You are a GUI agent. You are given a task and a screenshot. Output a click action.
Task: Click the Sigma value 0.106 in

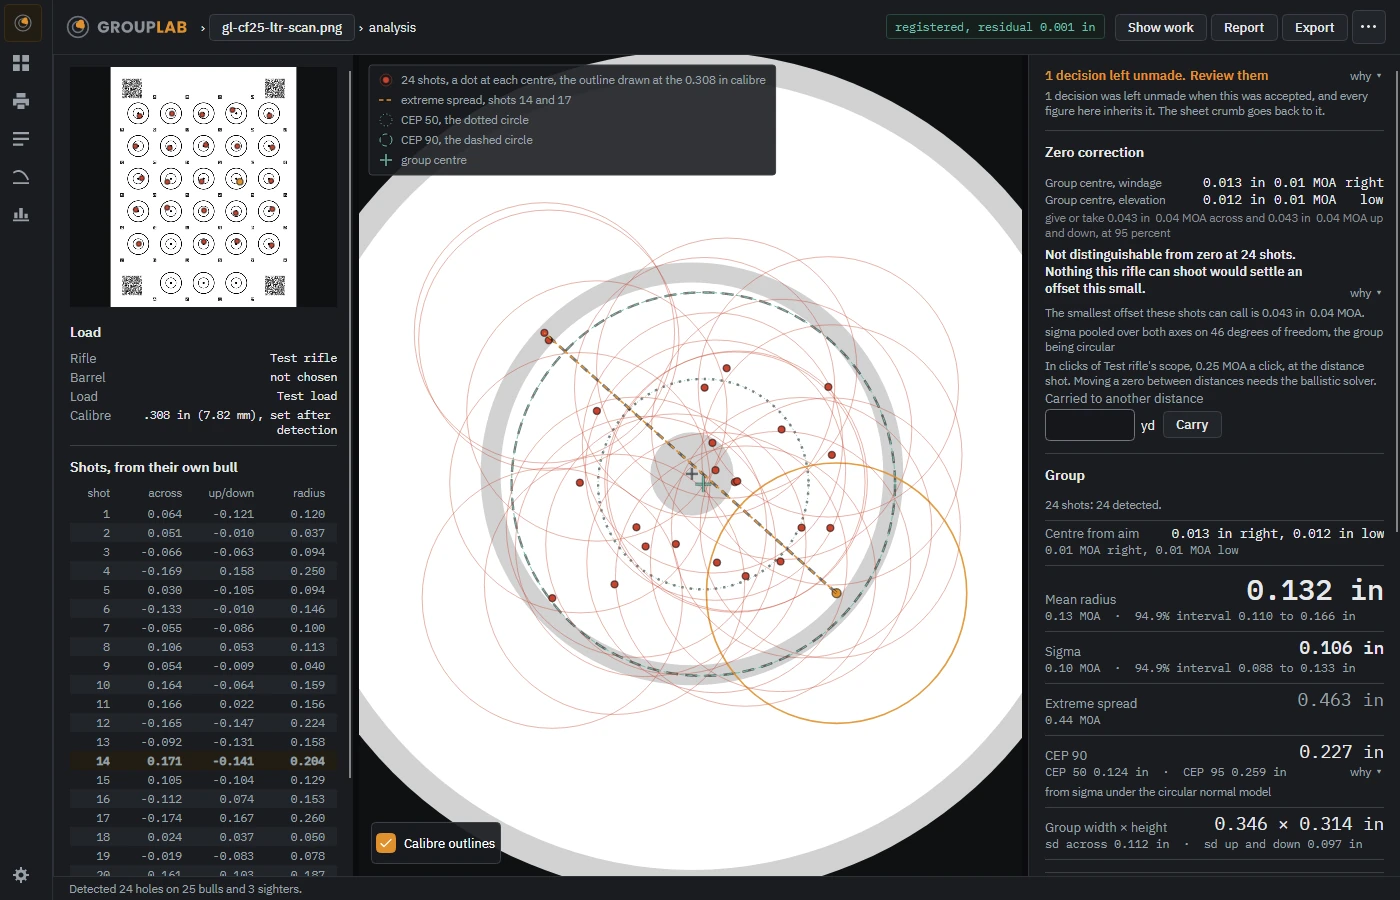pos(1341,648)
